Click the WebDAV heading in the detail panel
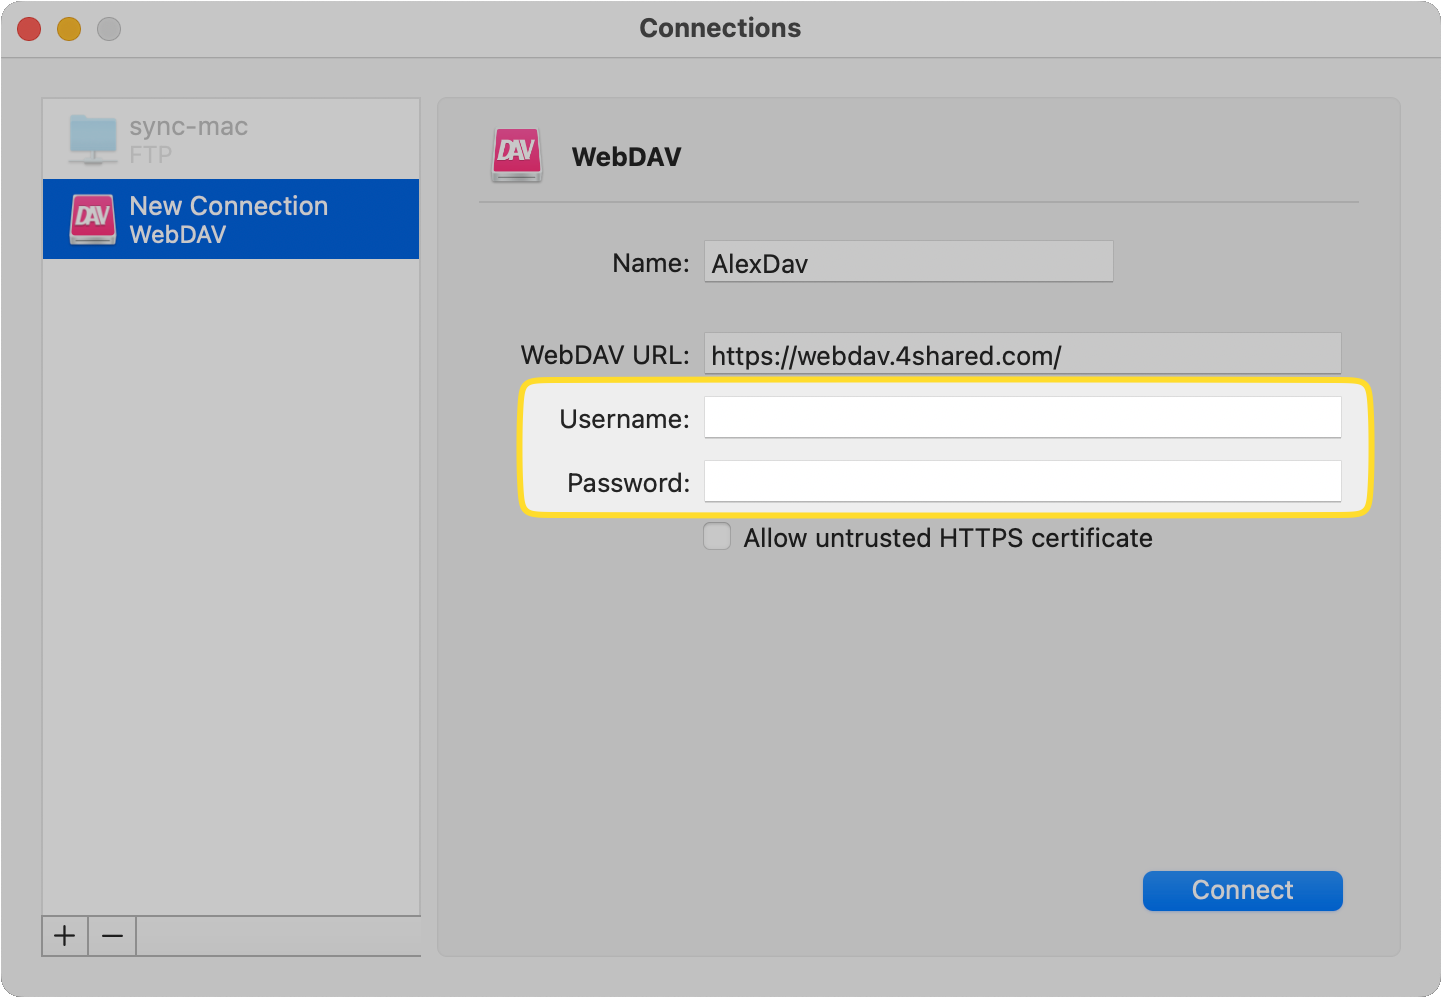The height and width of the screenshot is (998, 1442). (626, 156)
